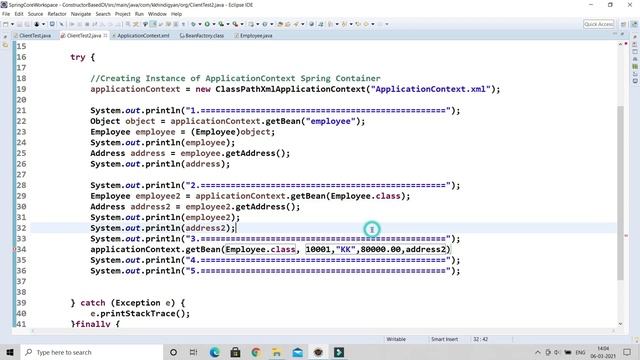This screenshot has width=640, height=360.
Task: Open the File menu
Action: [6, 14]
